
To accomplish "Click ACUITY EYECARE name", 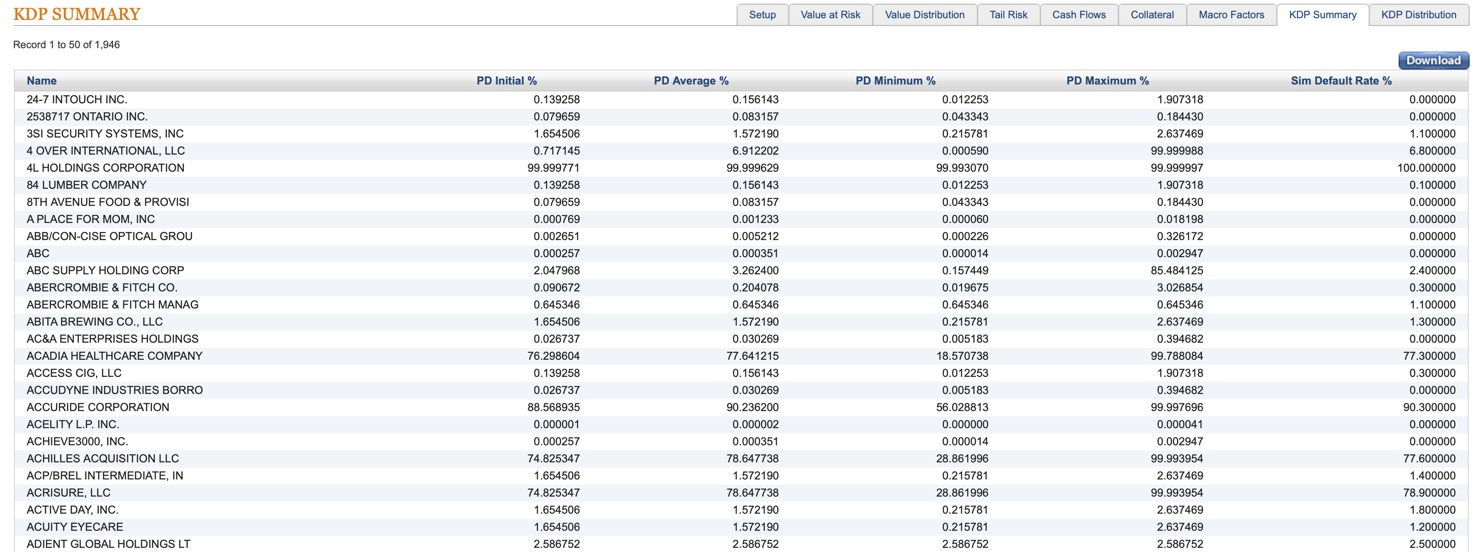I will pyautogui.click(x=75, y=527).
